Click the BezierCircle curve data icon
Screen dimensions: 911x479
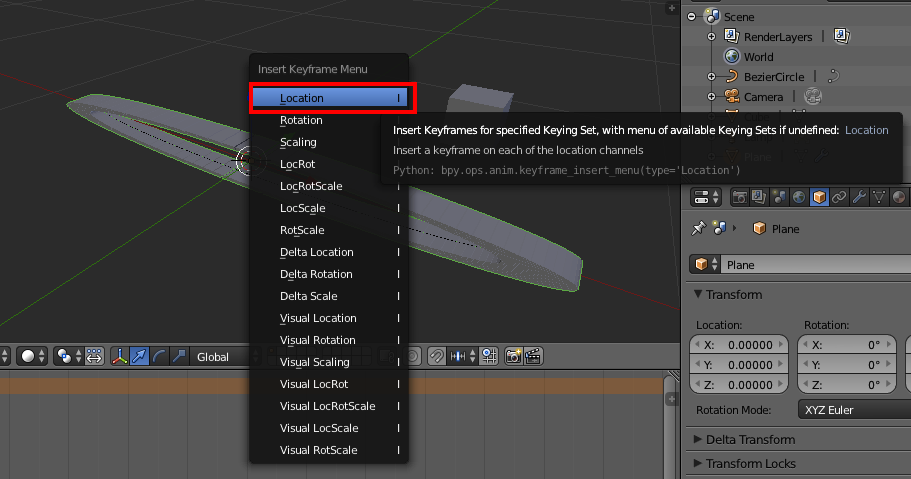click(833, 76)
